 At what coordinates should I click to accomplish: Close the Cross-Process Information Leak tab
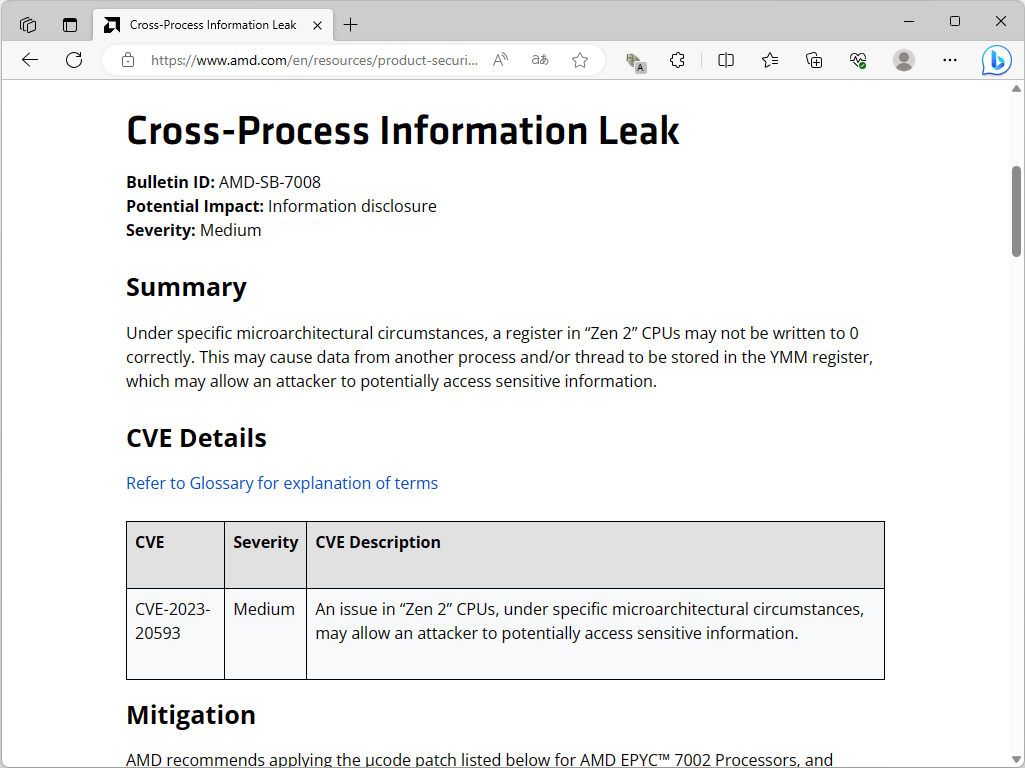tap(317, 25)
